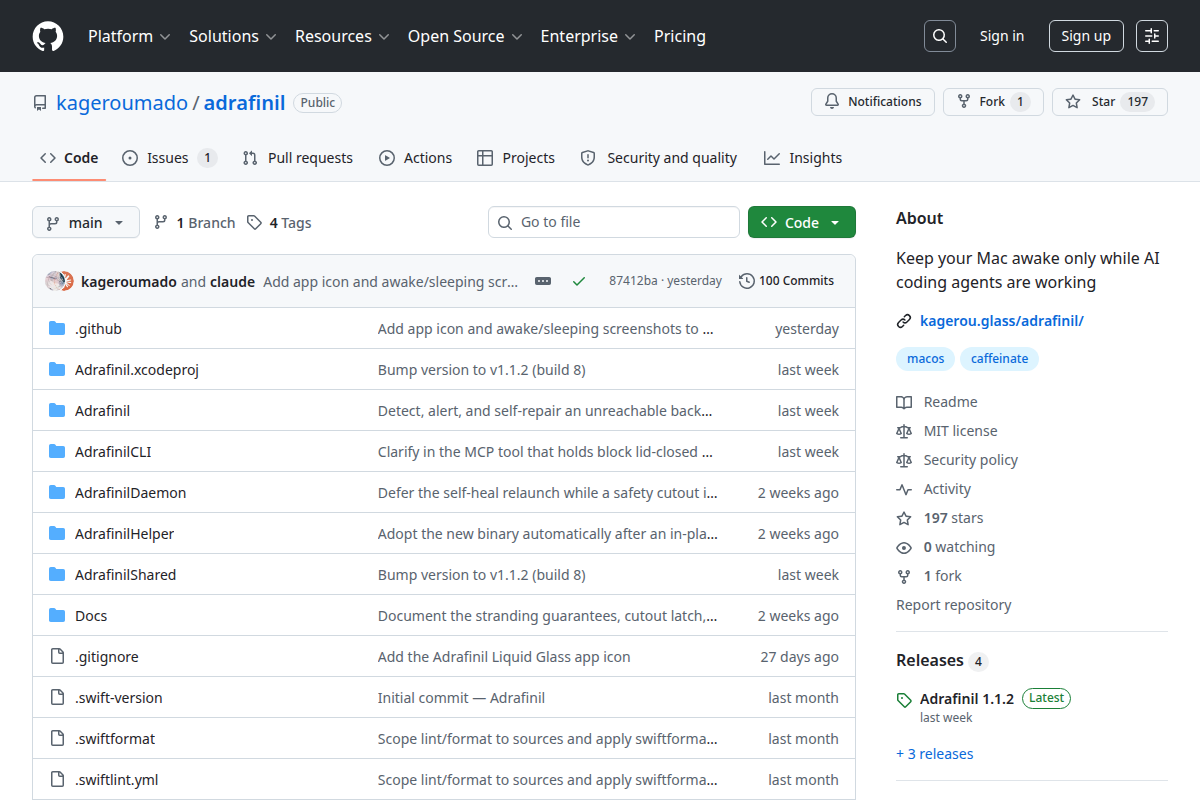Screen dimensions: 1200x800
Task: Open "Initial commit — Adrafinil" commit message
Action: [x=461, y=698]
